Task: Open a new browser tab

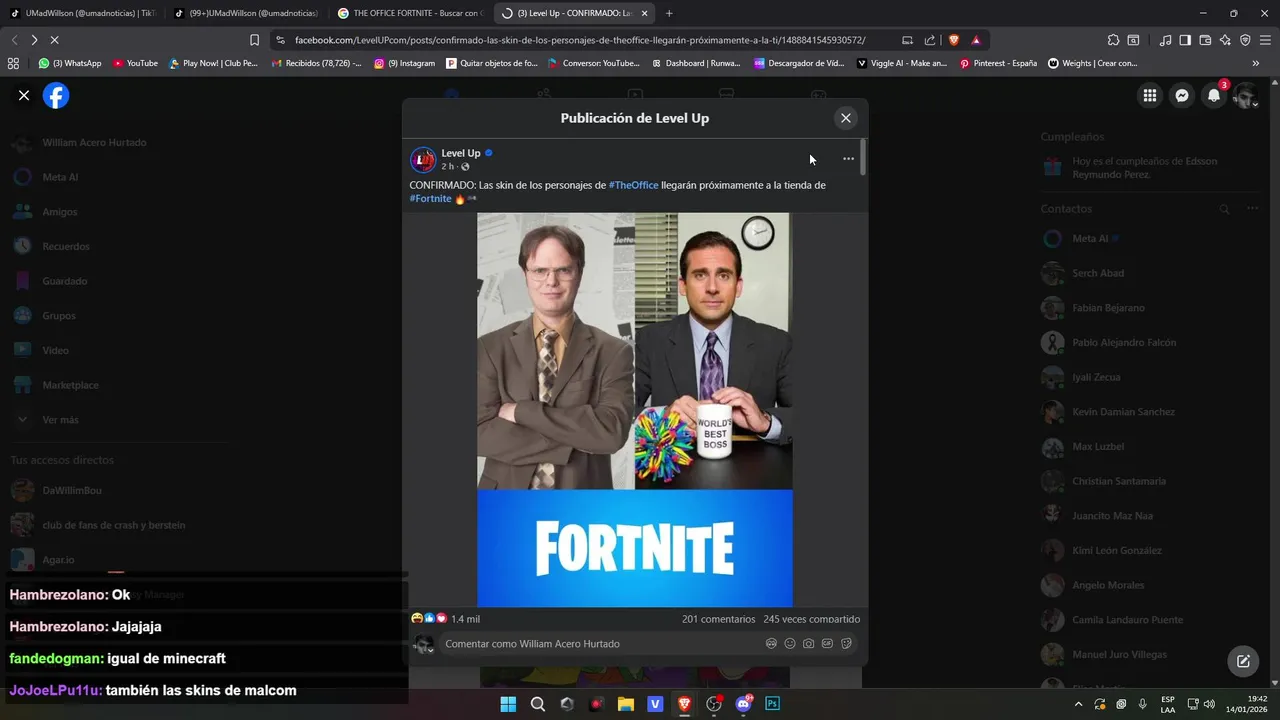Action: tap(669, 13)
